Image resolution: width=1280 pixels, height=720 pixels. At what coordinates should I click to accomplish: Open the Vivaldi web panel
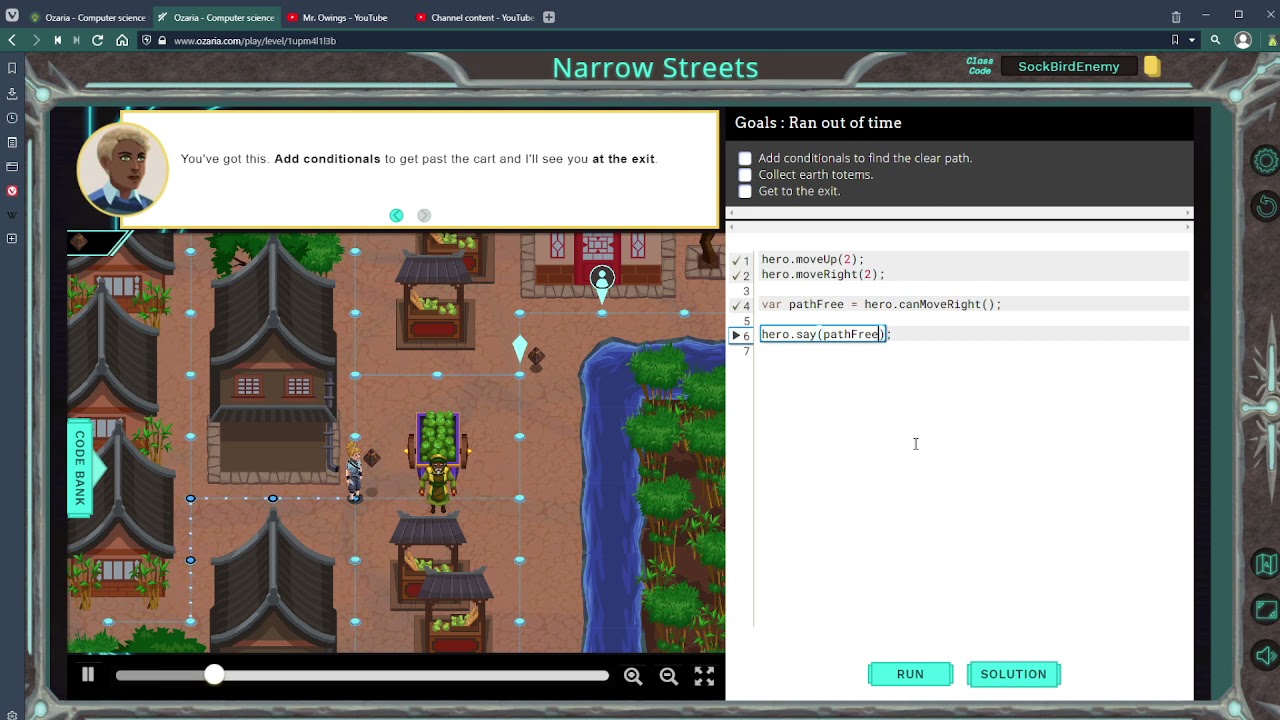[x=12, y=190]
